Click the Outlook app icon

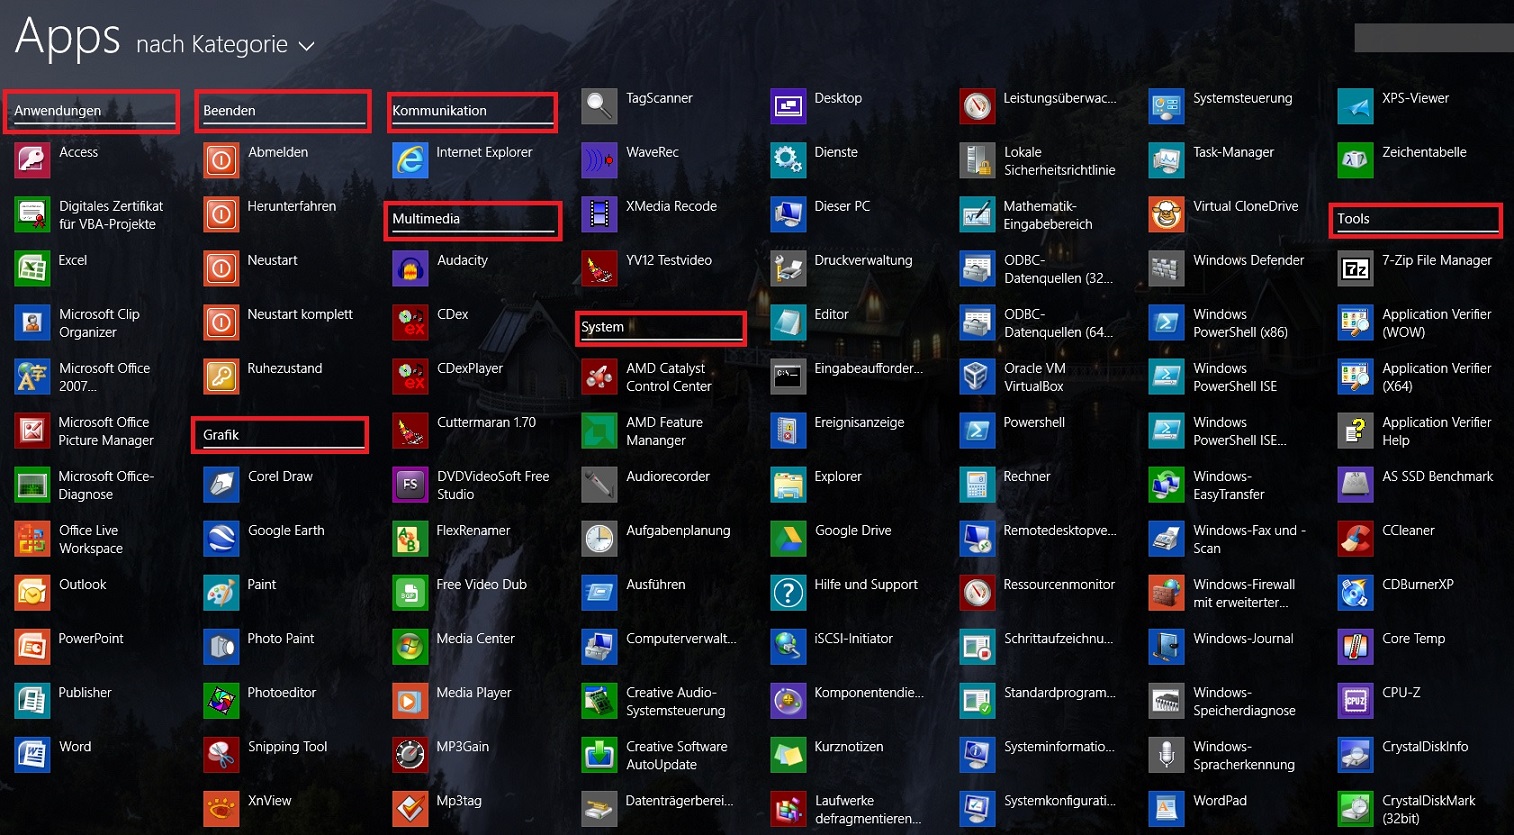point(32,592)
